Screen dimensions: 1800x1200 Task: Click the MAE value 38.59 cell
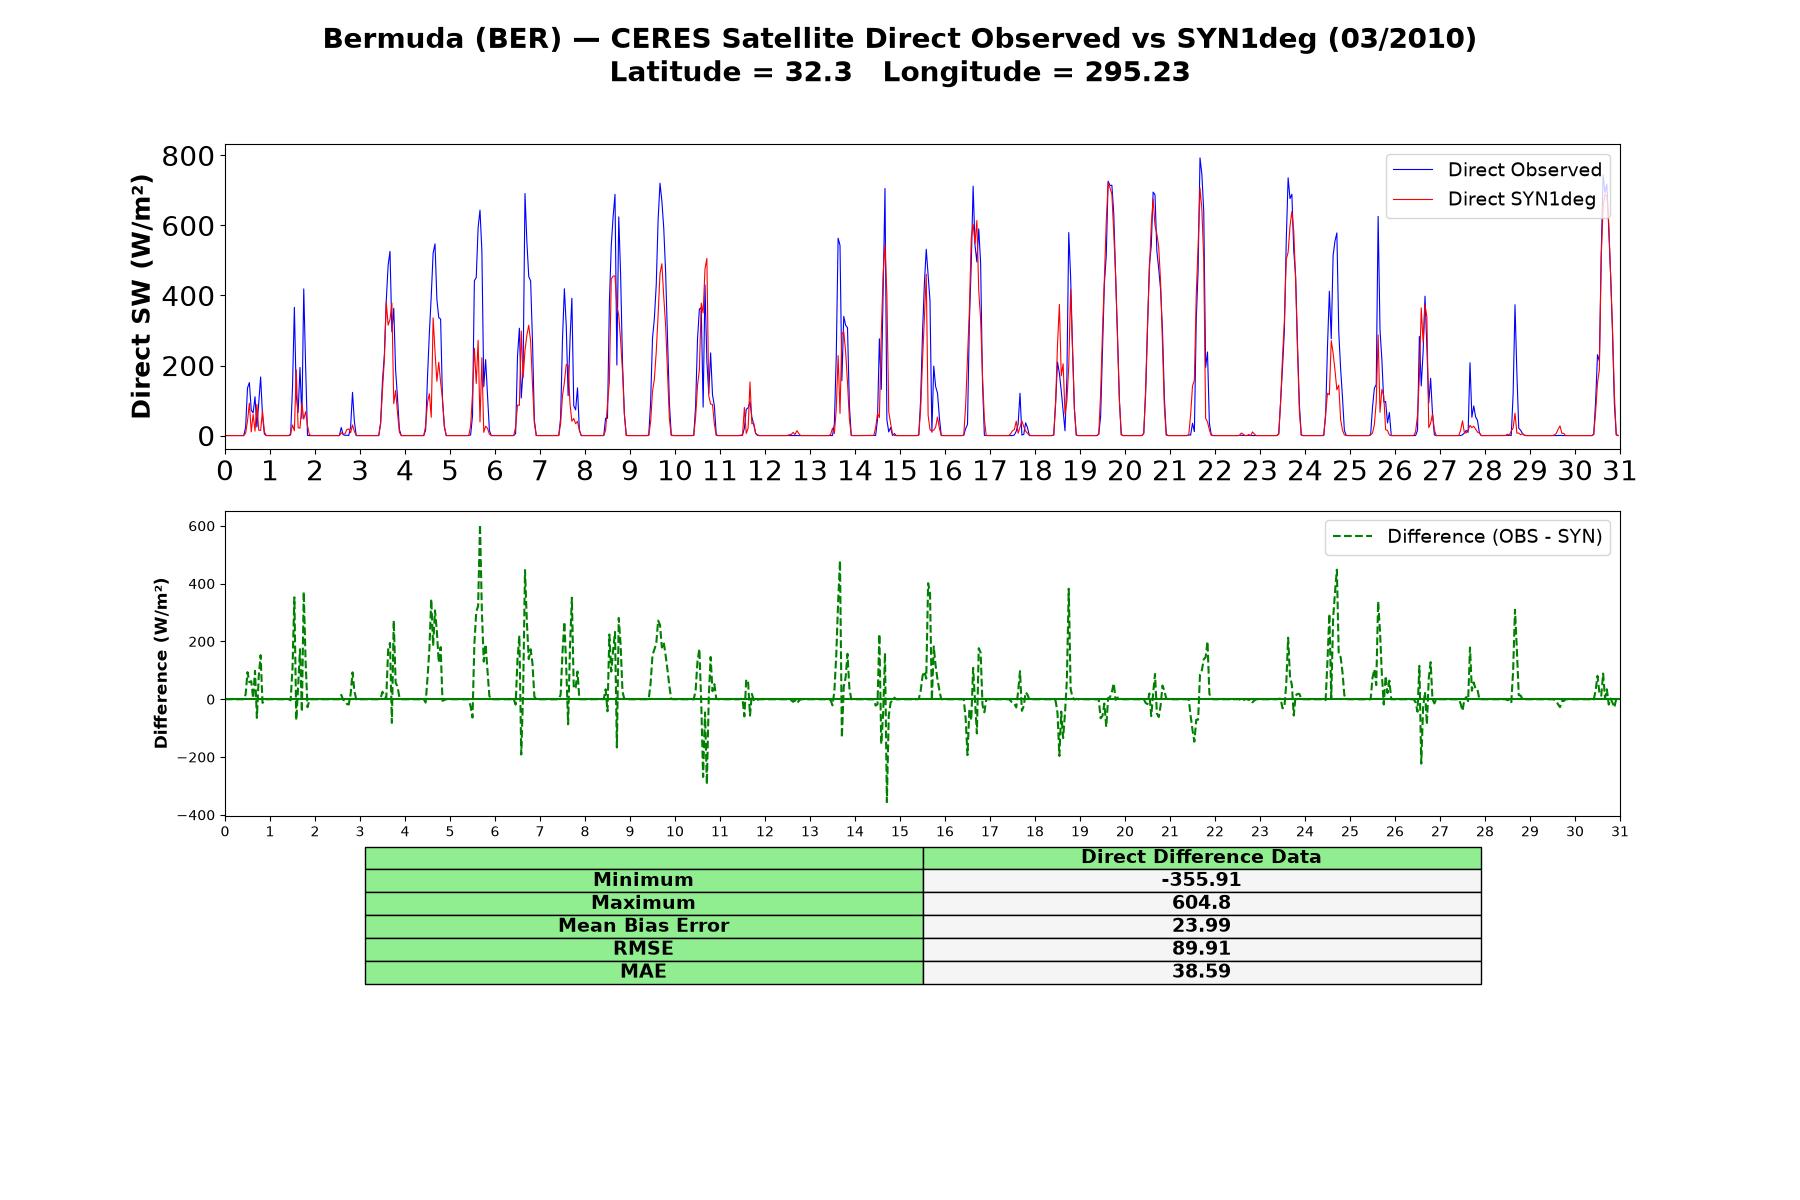pos(1201,972)
